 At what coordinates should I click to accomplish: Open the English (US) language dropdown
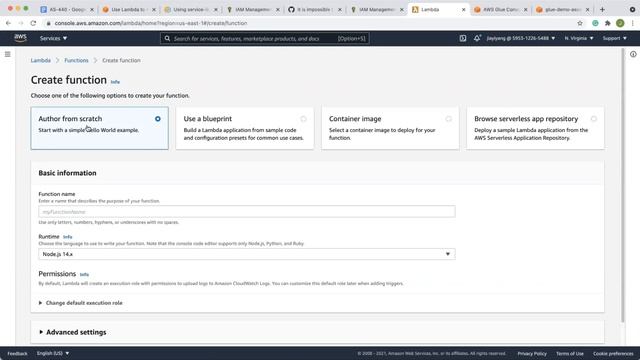click(53, 353)
